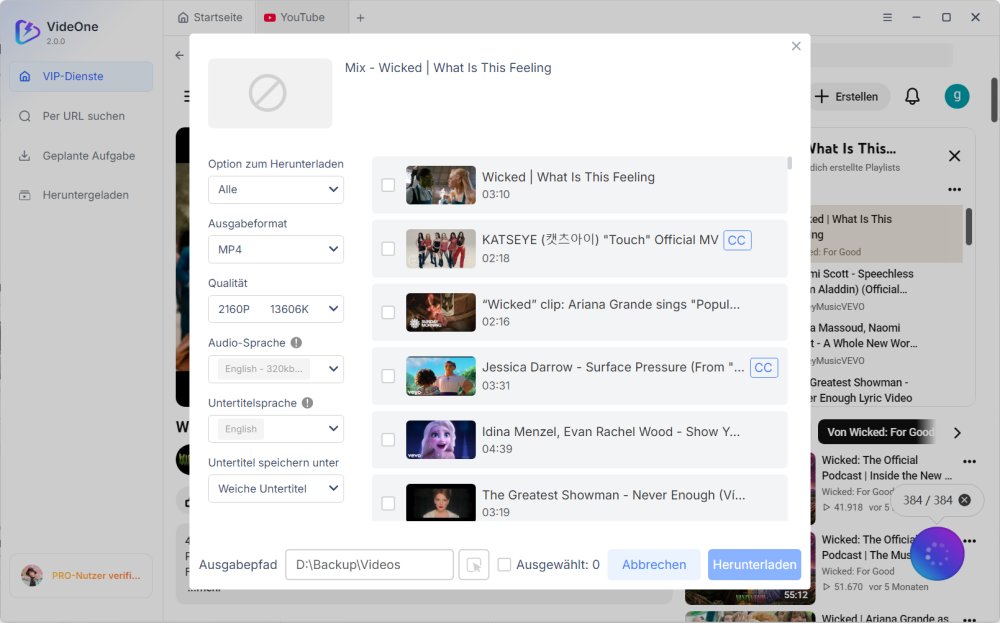Switch to the Startseite tab
Image resolution: width=1000 pixels, height=623 pixels.
point(210,18)
